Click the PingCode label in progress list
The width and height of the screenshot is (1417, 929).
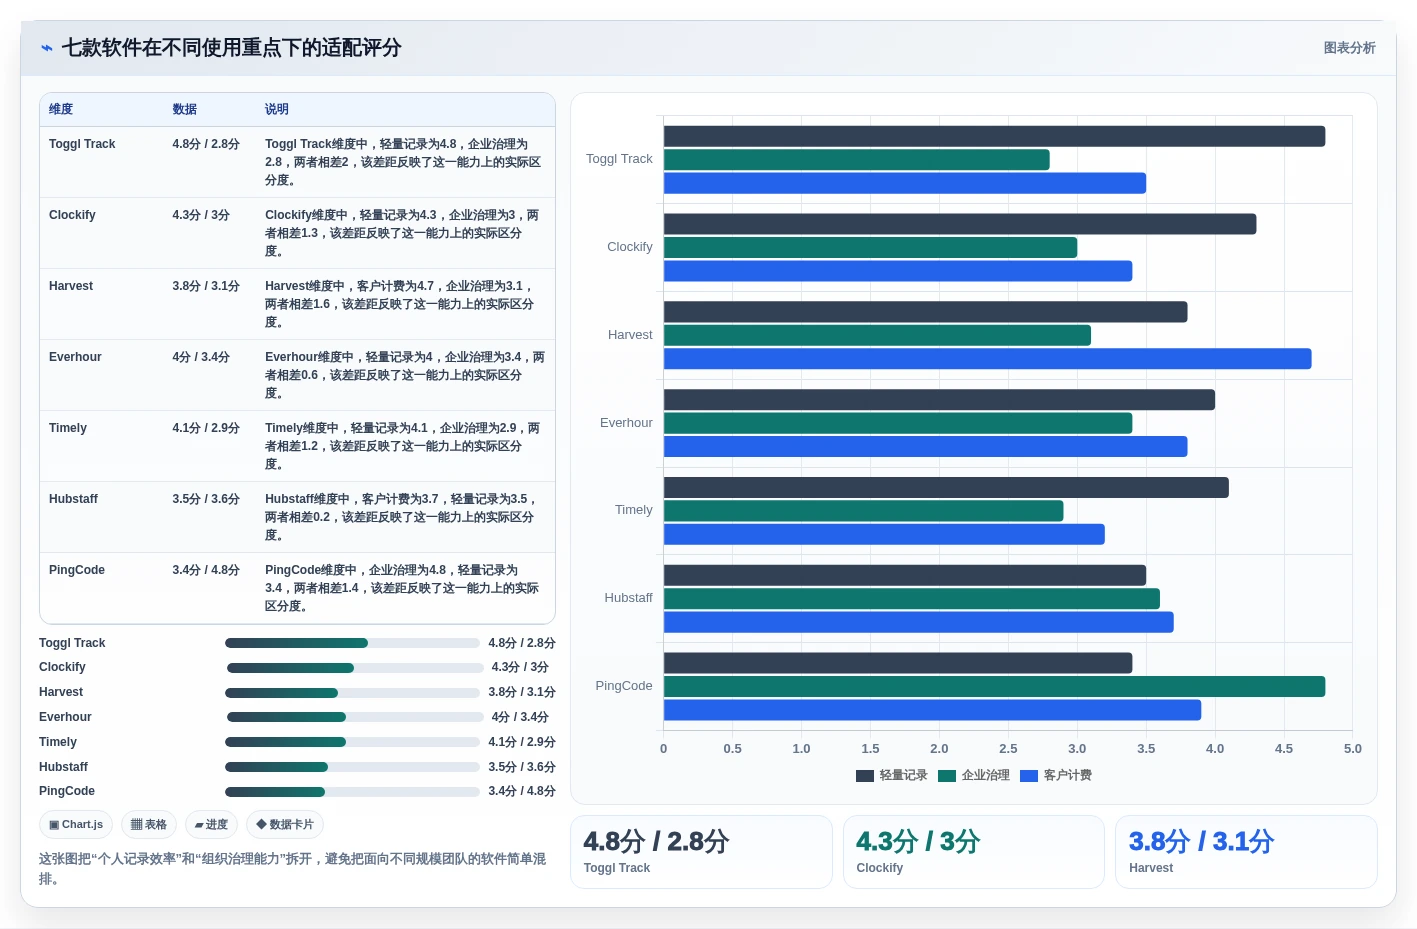coord(67,791)
